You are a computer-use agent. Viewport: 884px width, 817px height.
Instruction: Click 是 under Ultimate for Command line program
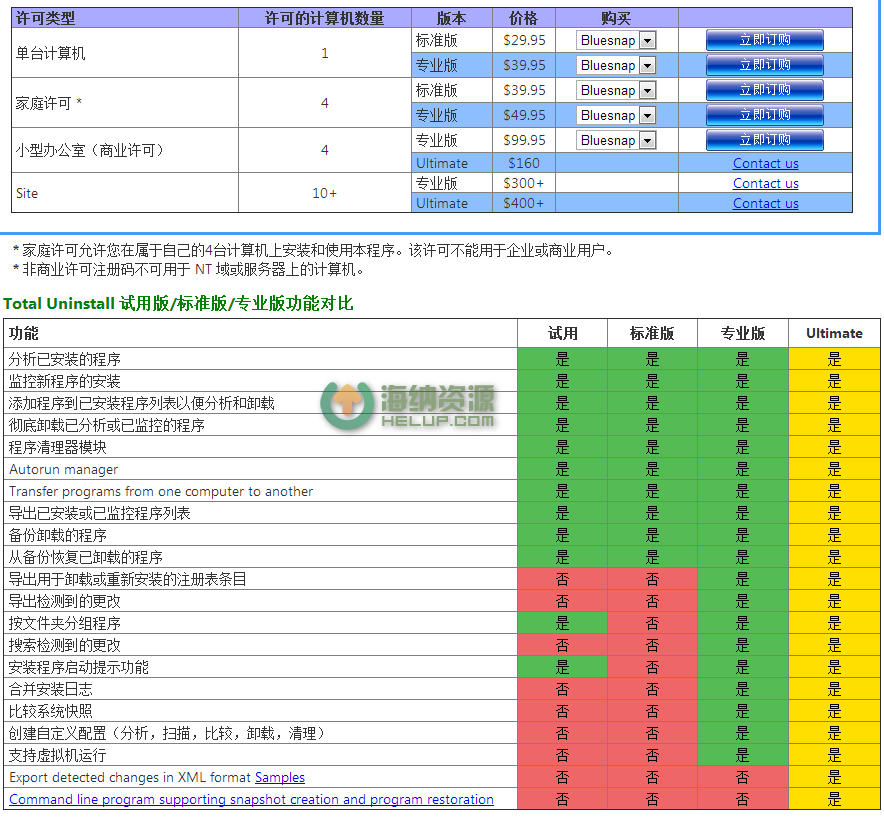834,800
